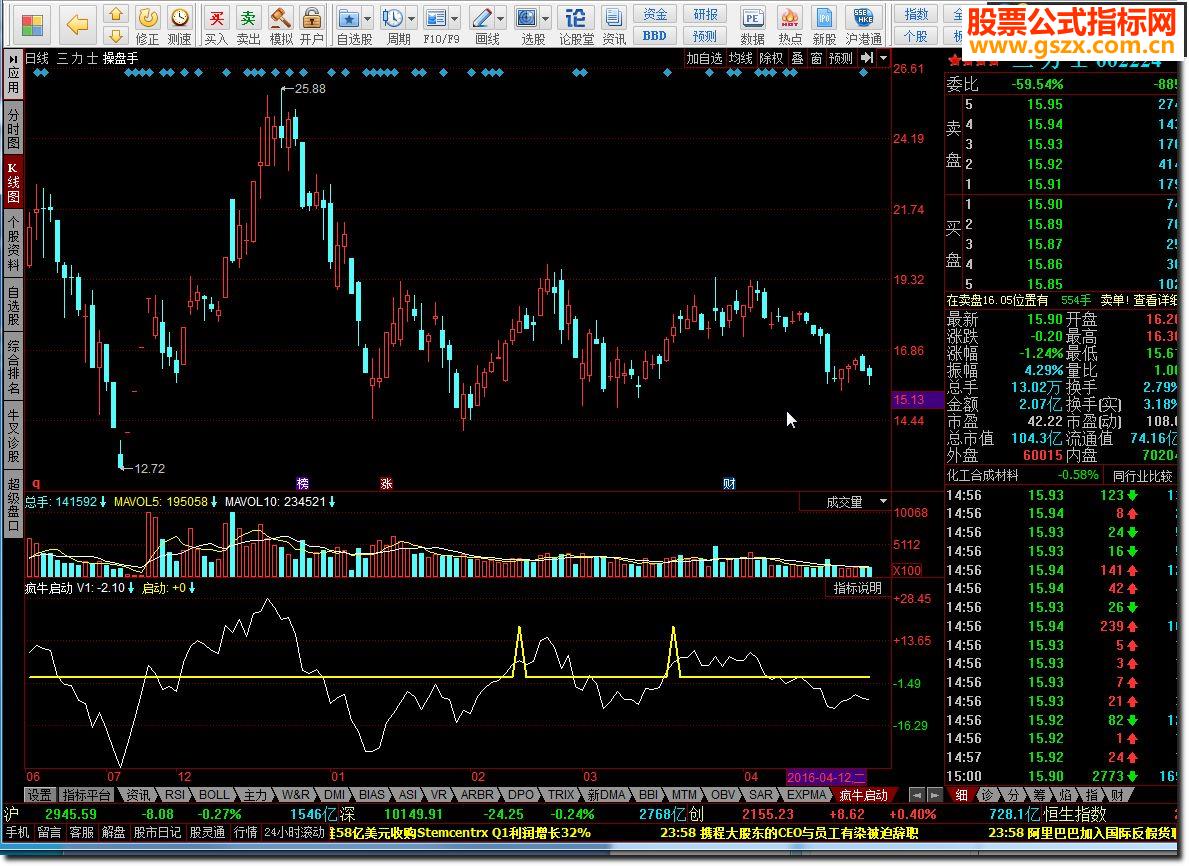Toggle 均线 moving average display
The width and height of the screenshot is (1189, 866).
(740, 59)
